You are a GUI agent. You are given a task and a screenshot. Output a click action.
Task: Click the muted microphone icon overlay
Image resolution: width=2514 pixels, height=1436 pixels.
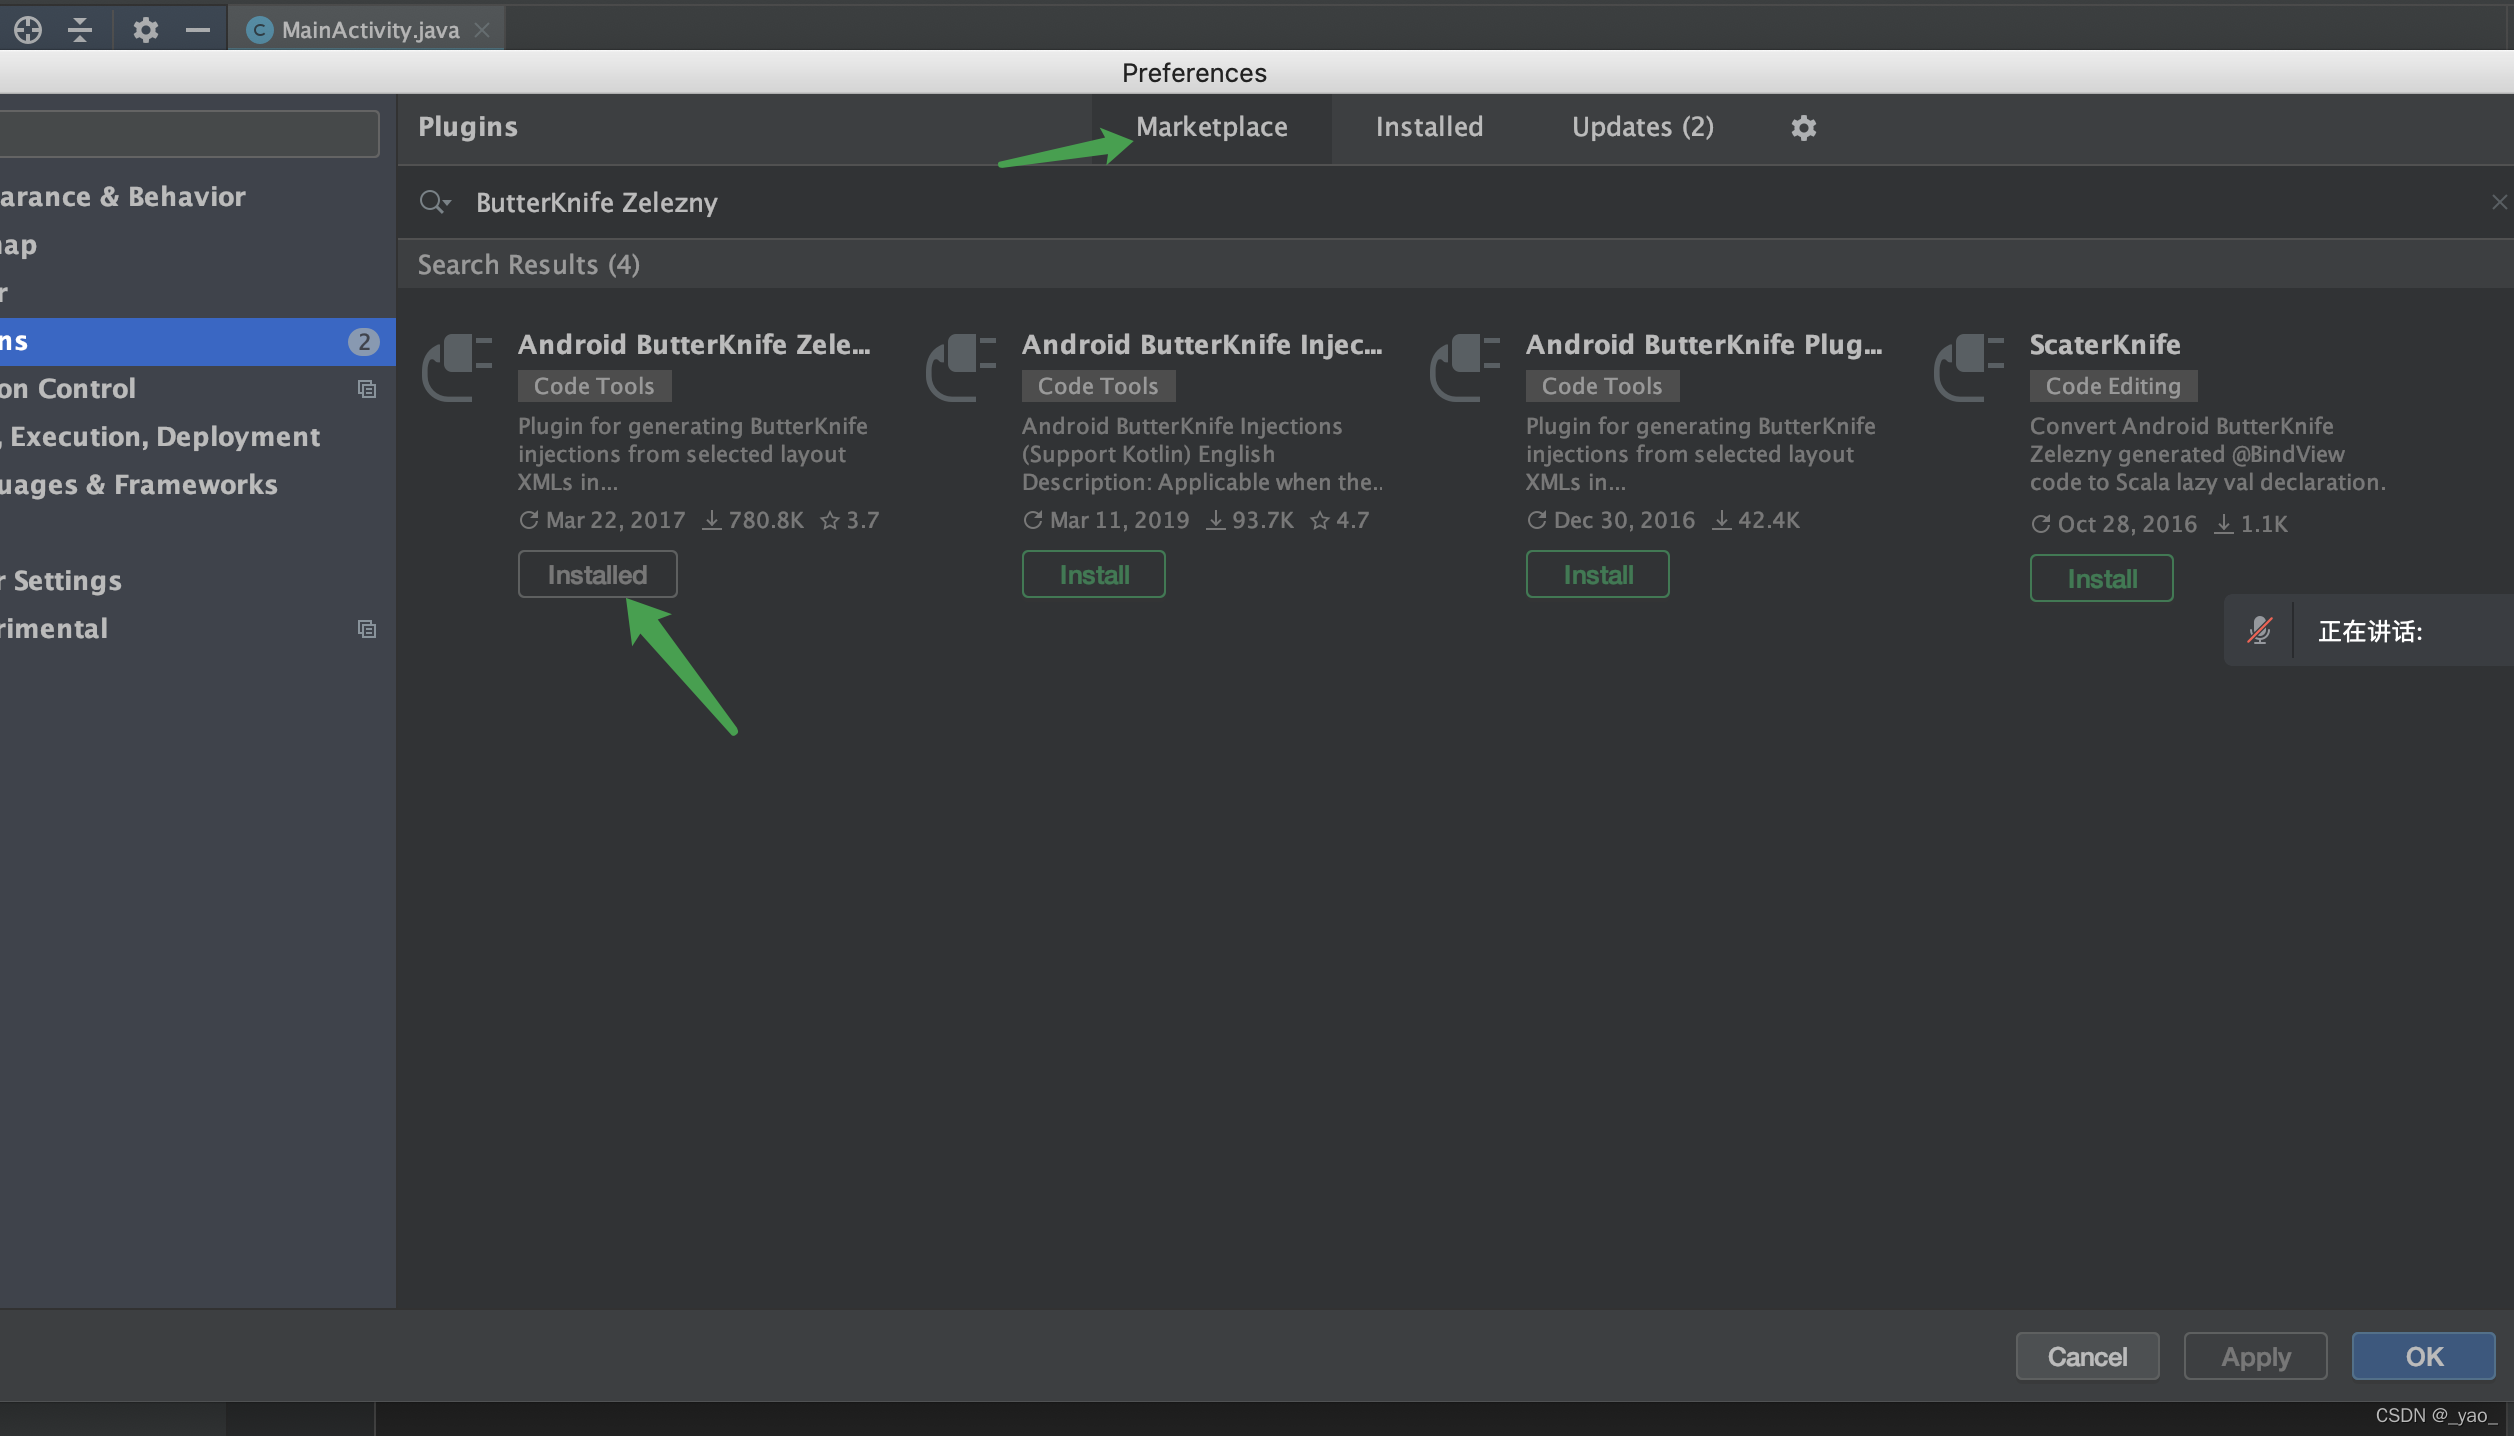(2260, 630)
